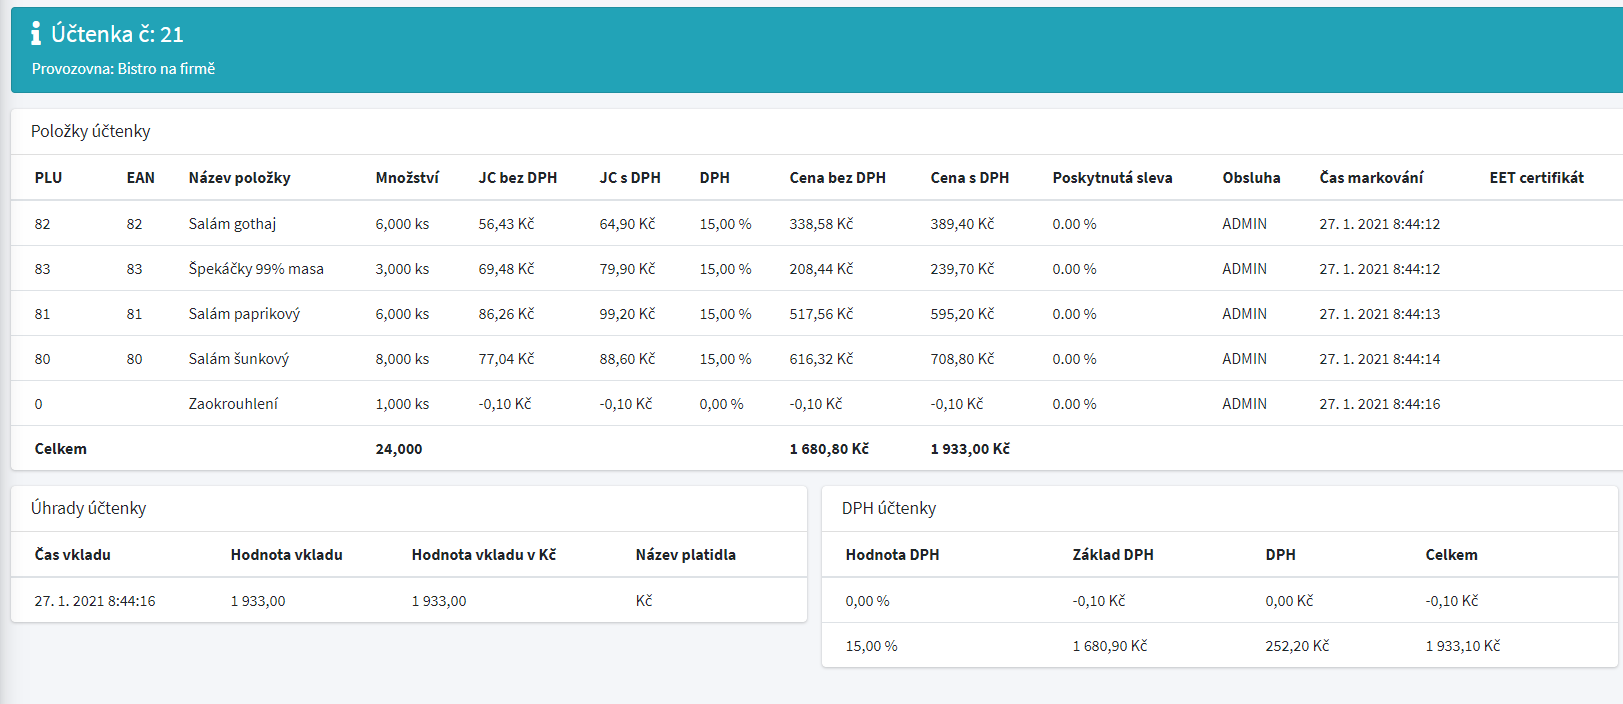Viewport: 1623px width, 704px height.
Task: Select the Špekáčky 99% masa item name
Action: coord(256,269)
